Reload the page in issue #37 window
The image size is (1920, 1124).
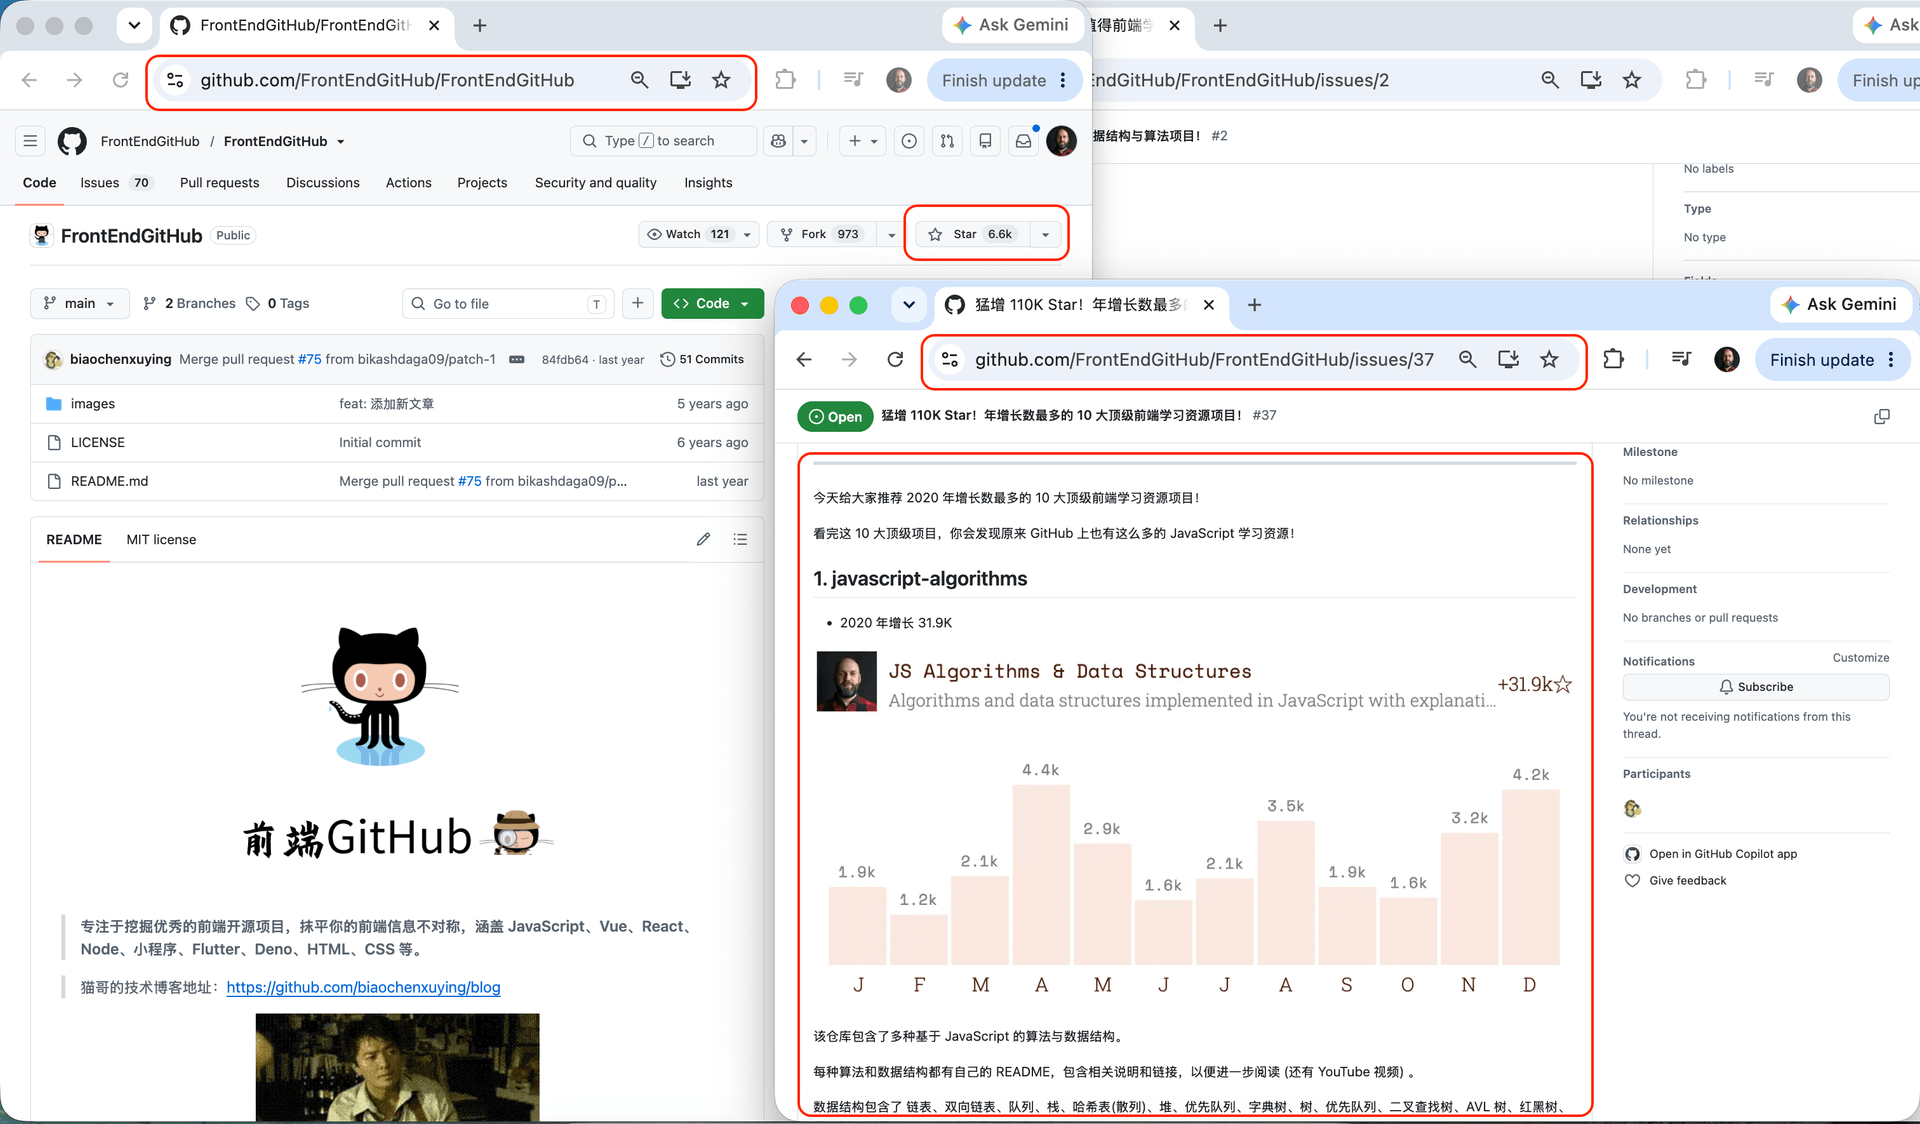tap(895, 360)
